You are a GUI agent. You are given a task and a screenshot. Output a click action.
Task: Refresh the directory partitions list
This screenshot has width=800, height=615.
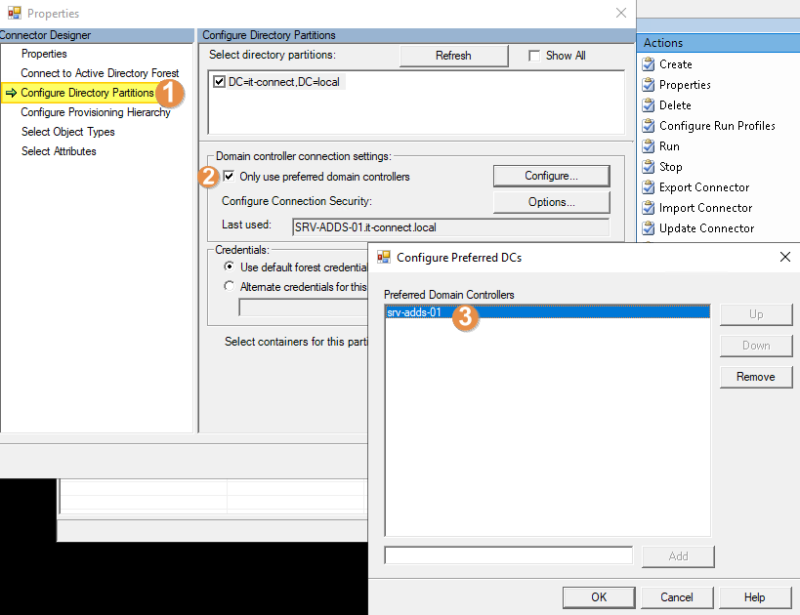coord(453,55)
